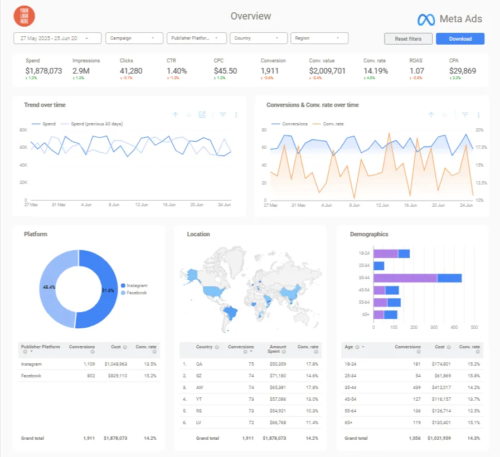
Task: Expand the Publisher Platform filter dropdown
Action: pos(197,38)
